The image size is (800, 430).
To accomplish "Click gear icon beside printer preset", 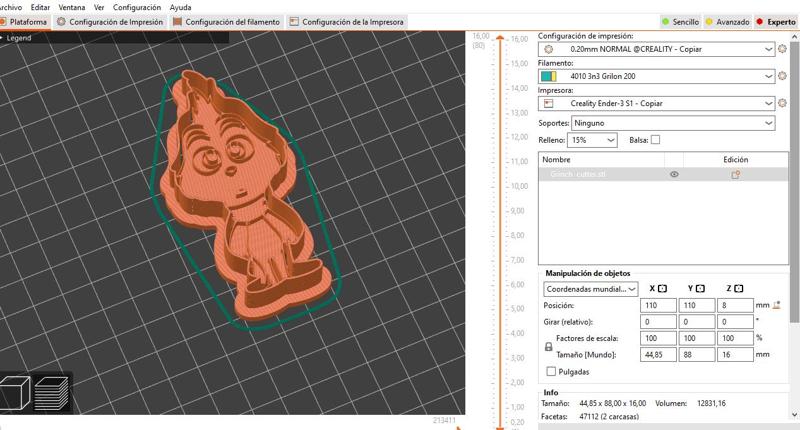I will (x=782, y=103).
